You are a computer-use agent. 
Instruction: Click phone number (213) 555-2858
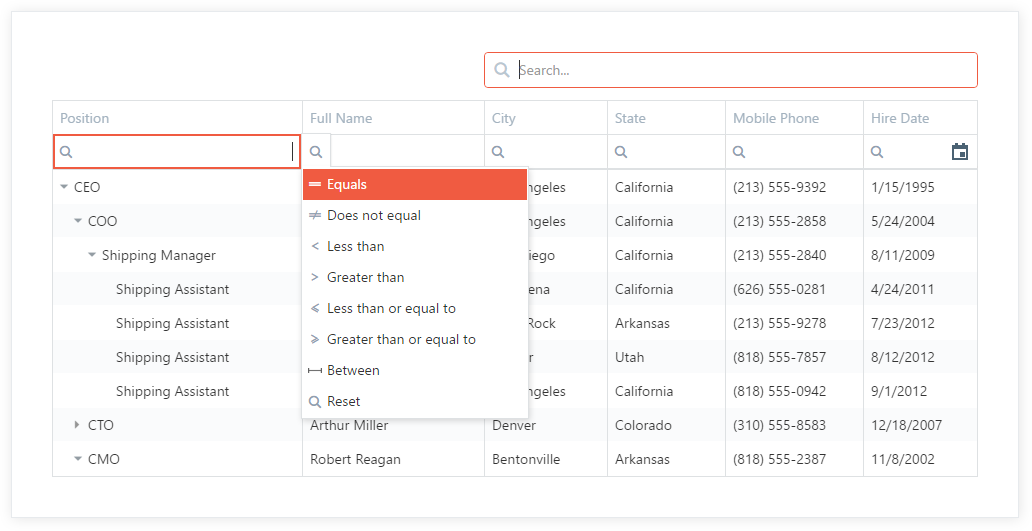[779, 221]
